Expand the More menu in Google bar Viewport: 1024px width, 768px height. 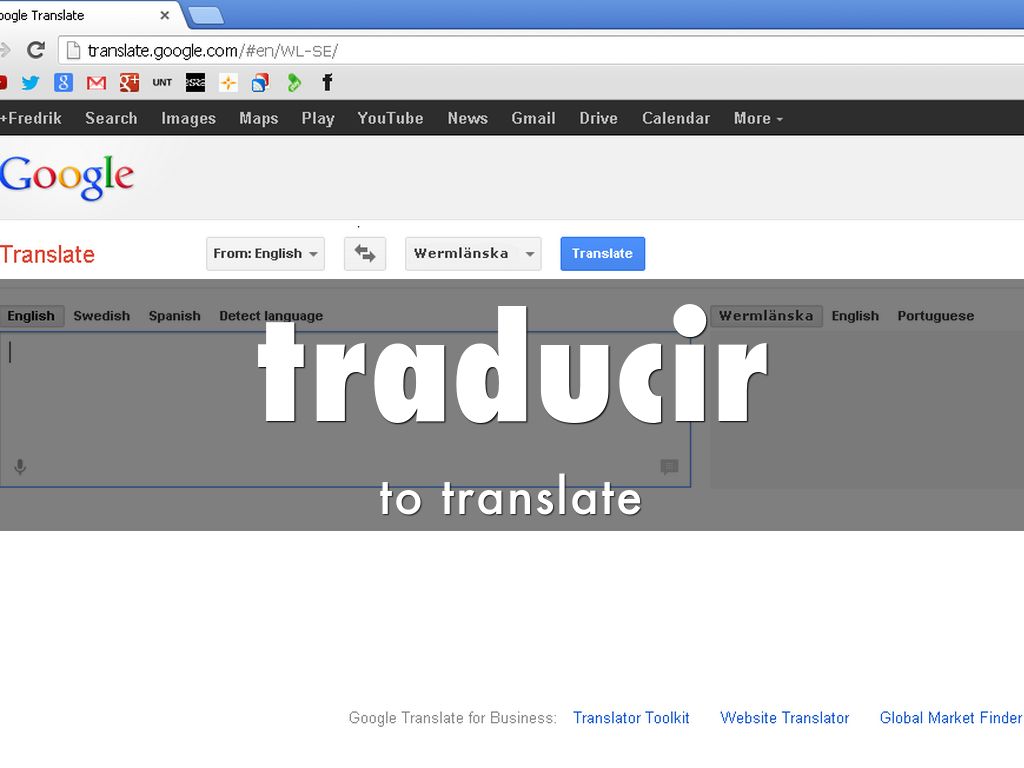pyautogui.click(x=758, y=118)
